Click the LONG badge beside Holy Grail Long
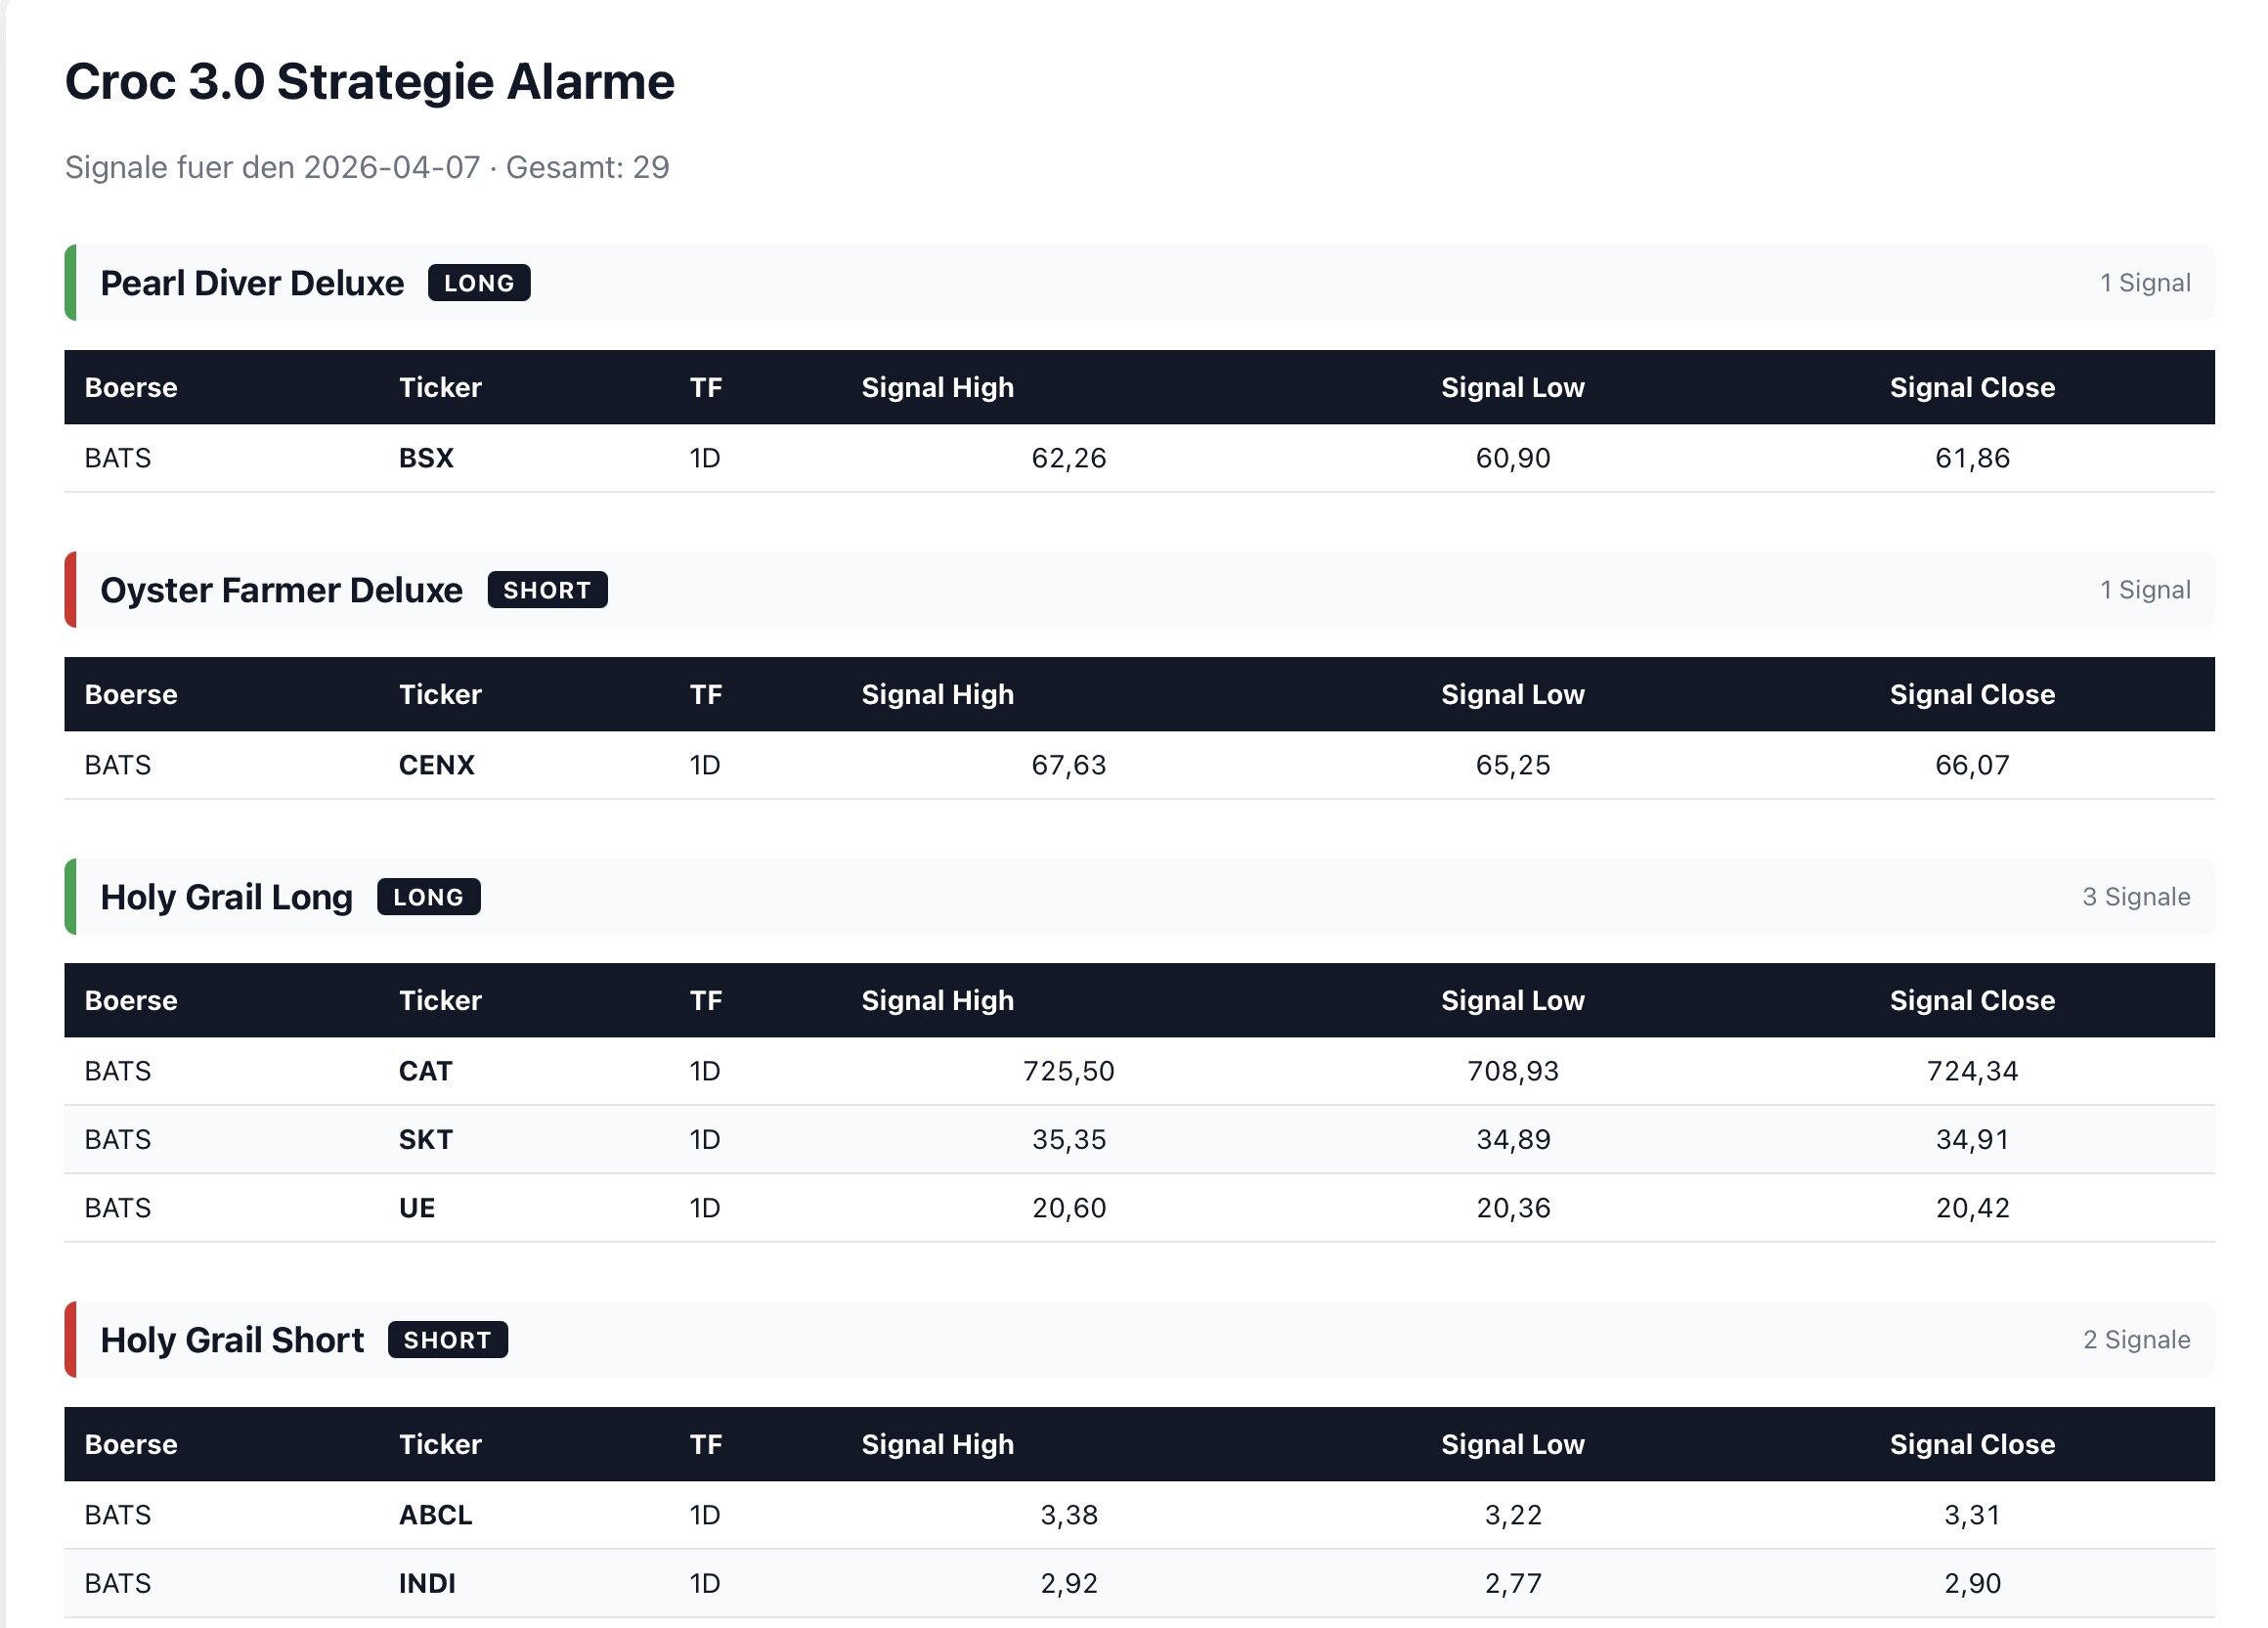The image size is (2268, 1628). tap(428, 897)
